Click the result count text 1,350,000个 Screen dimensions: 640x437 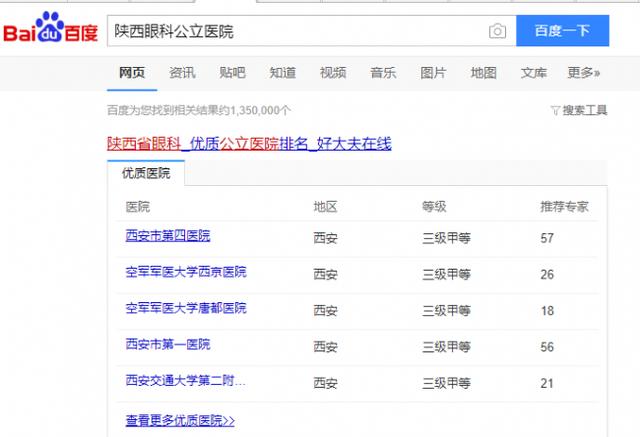tap(260, 110)
